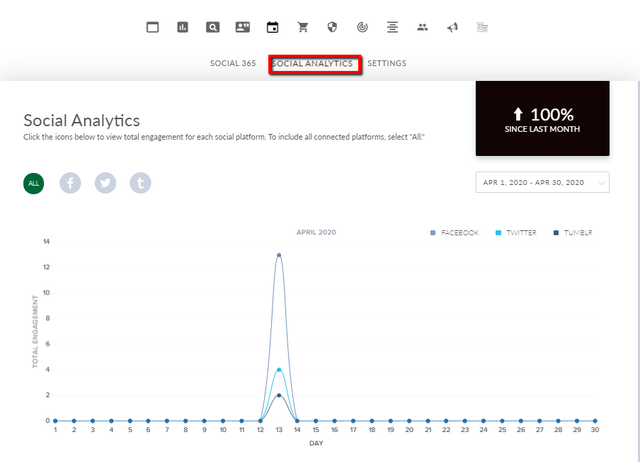The height and width of the screenshot is (462, 640).
Task: Switch to the Settings tab
Action: coord(387,63)
